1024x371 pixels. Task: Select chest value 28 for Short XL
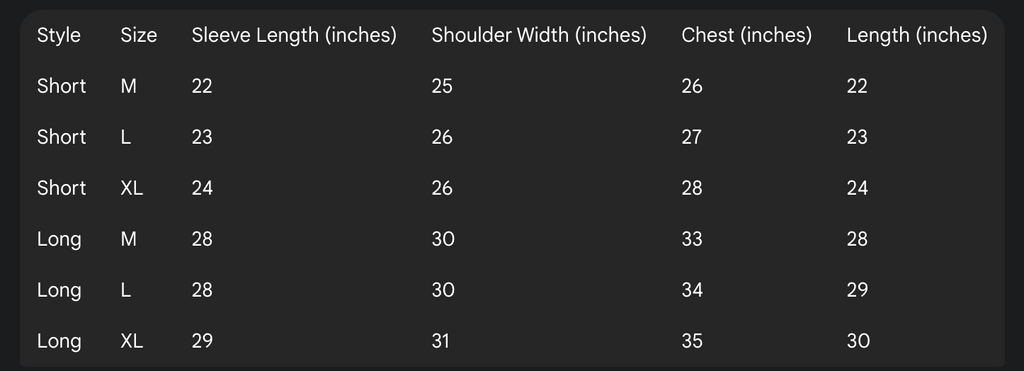[x=692, y=188]
